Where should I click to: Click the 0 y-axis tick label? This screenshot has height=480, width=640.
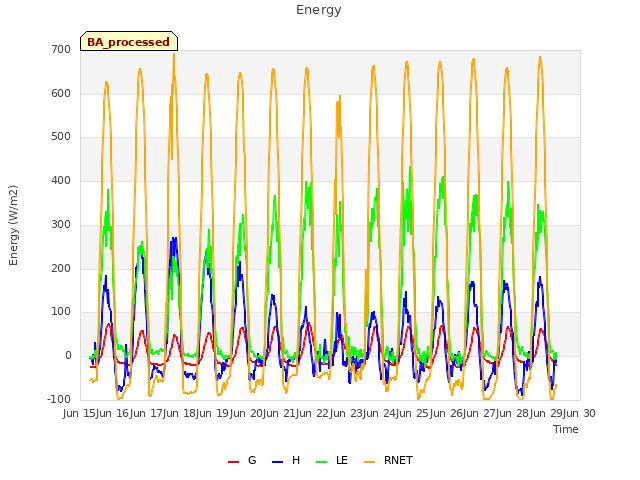pos(68,356)
